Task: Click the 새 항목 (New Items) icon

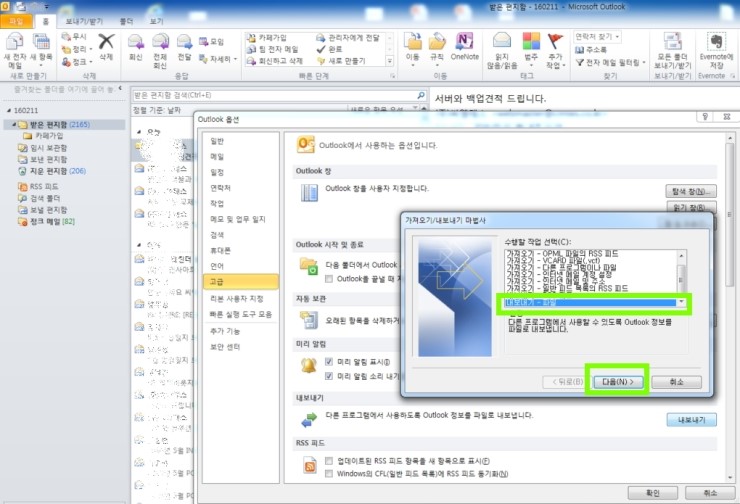Action: coord(41,42)
